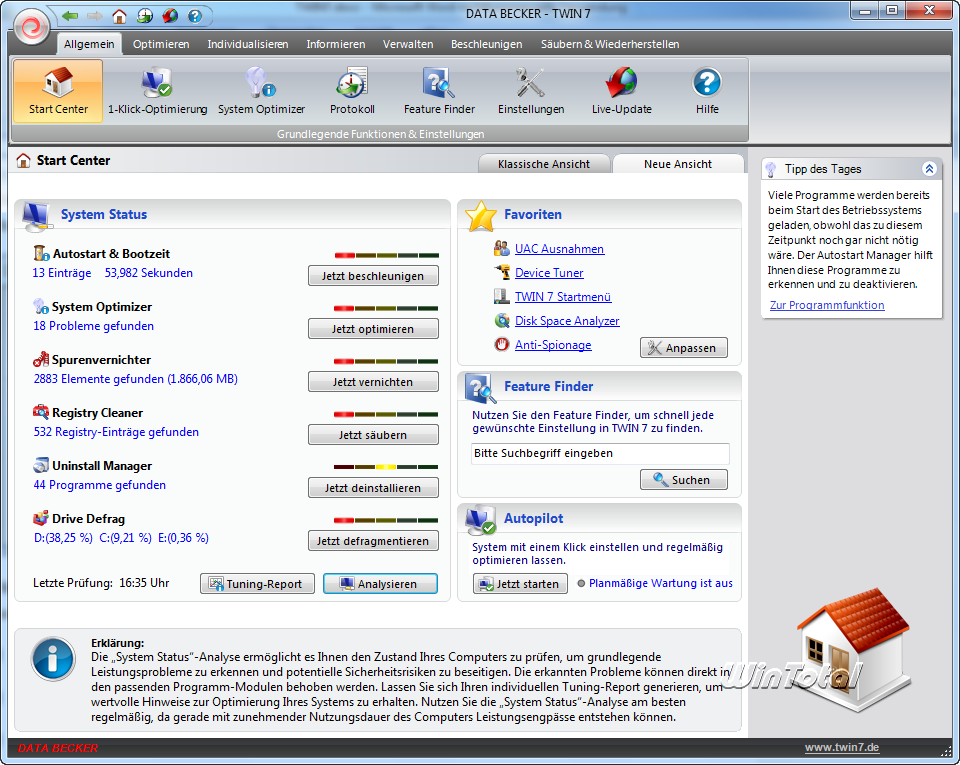Click the Spurenvernichter shredder icon
Image resolution: width=960 pixels, height=765 pixels.
point(41,359)
